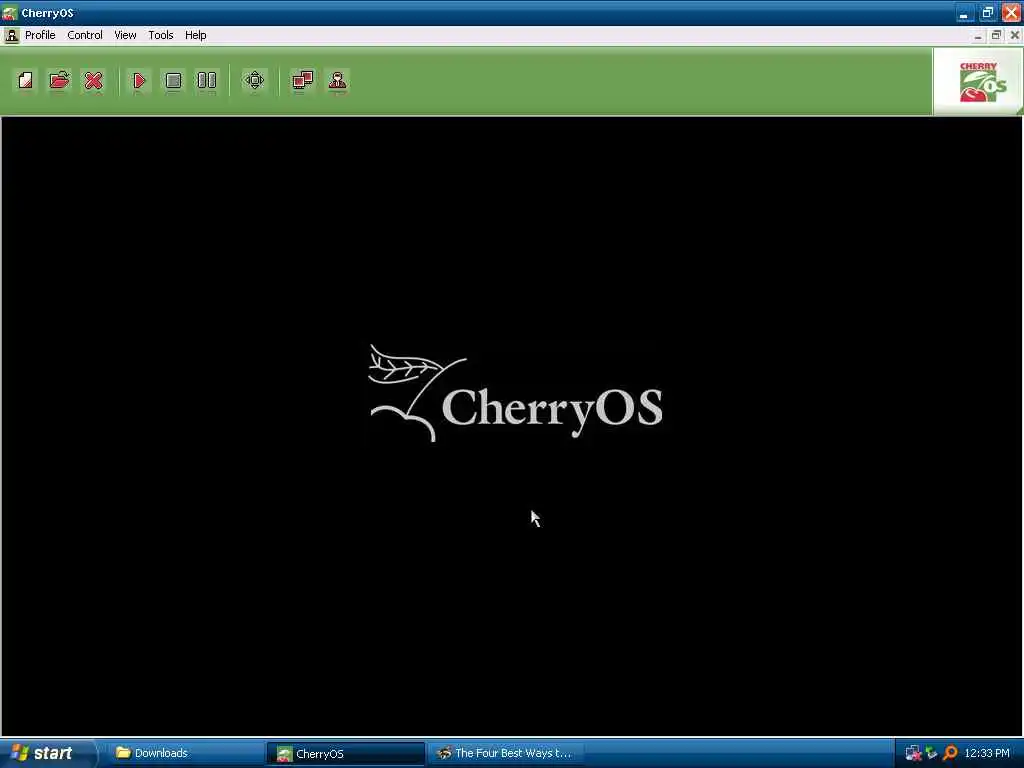The height and width of the screenshot is (768, 1024).
Task: Pause the emulator with the two-bar icon
Action: 207,80
